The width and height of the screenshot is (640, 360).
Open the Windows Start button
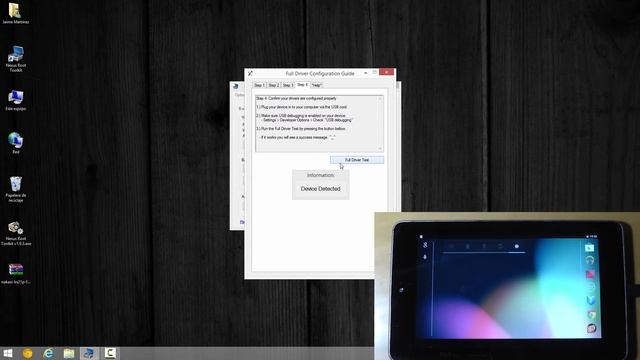[x=8, y=353]
